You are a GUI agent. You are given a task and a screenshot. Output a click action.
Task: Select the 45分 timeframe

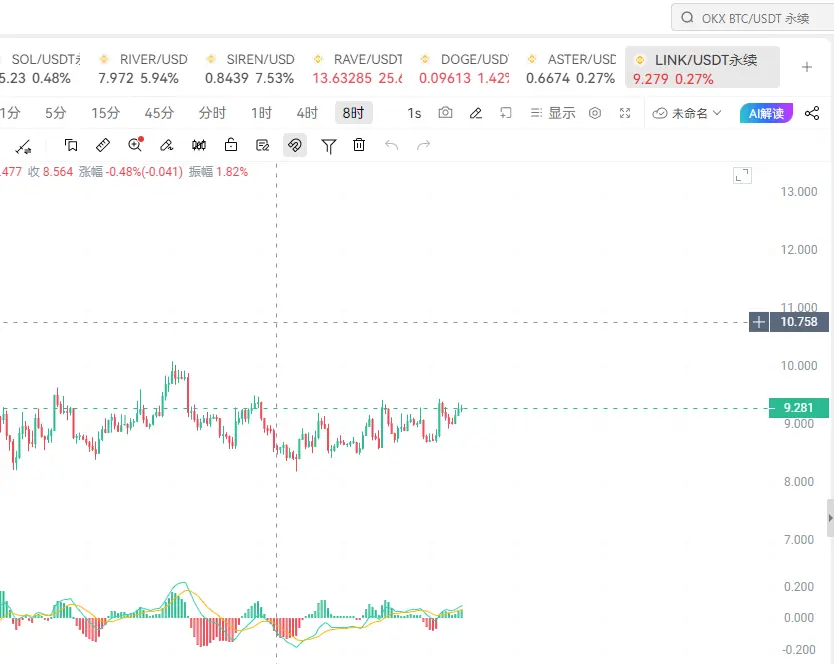click(x=159, y=113)
